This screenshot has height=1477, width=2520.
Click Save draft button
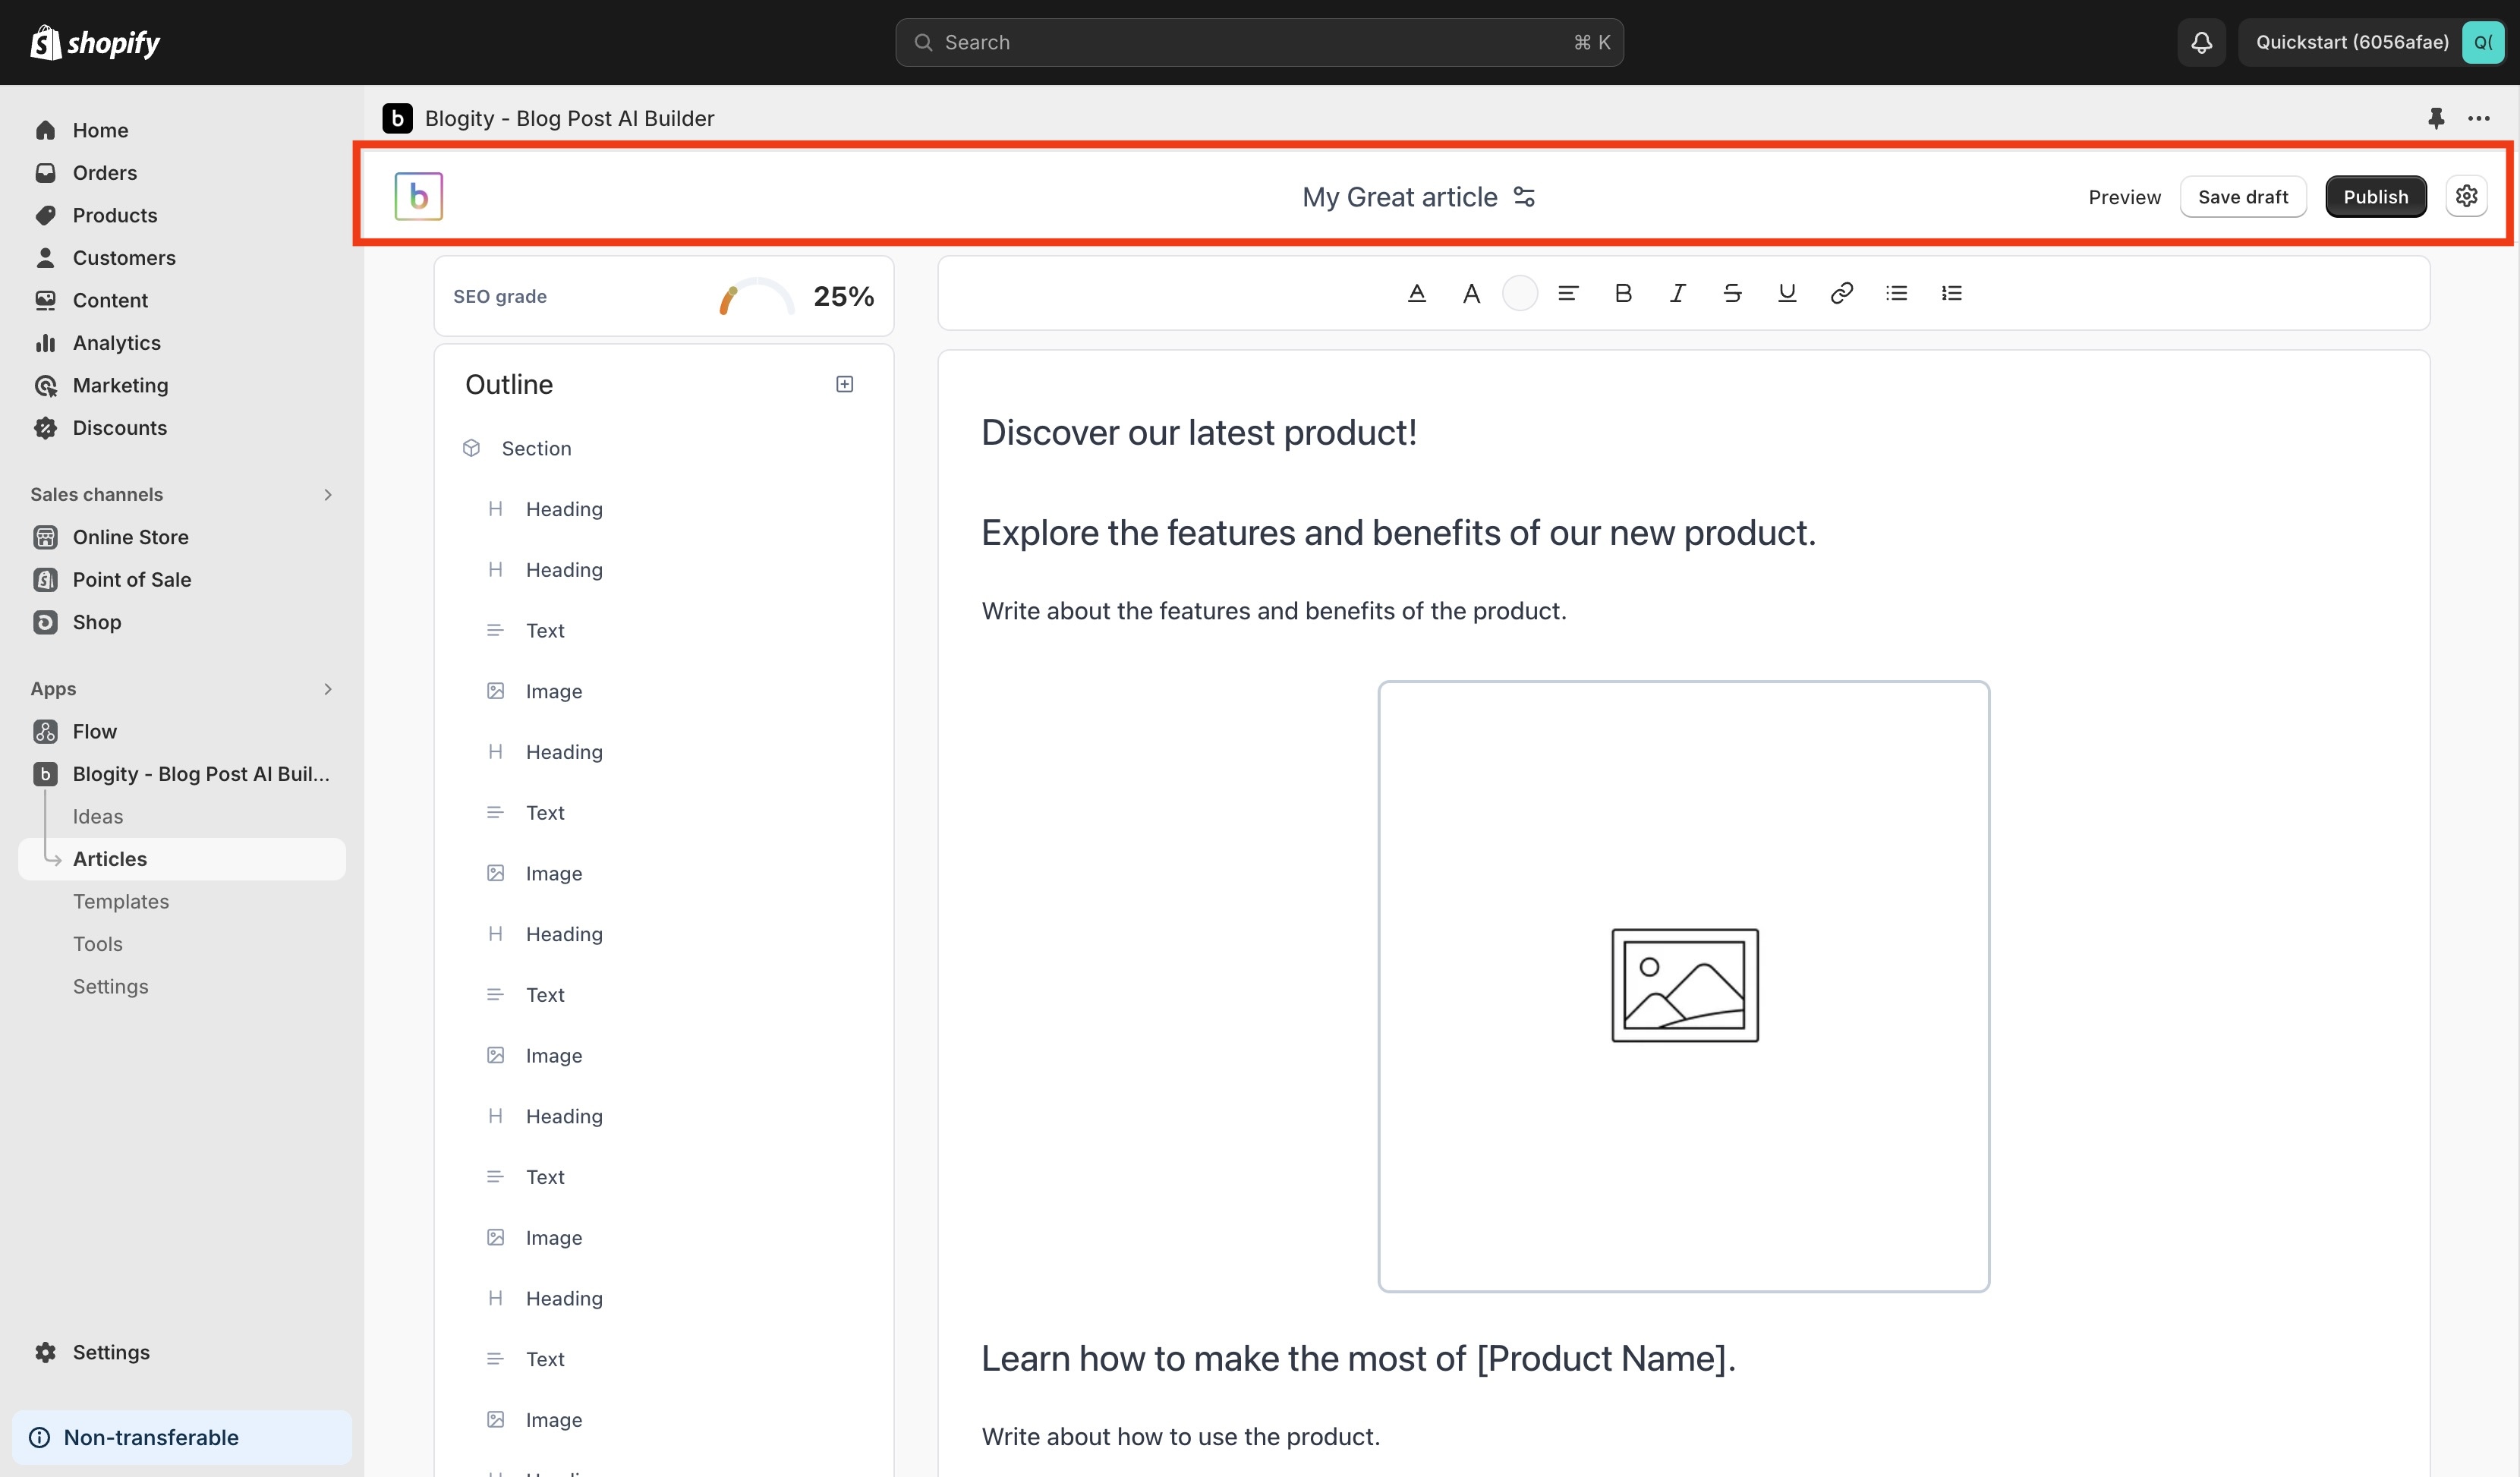pyautogui.click(x=2242, y=197)
